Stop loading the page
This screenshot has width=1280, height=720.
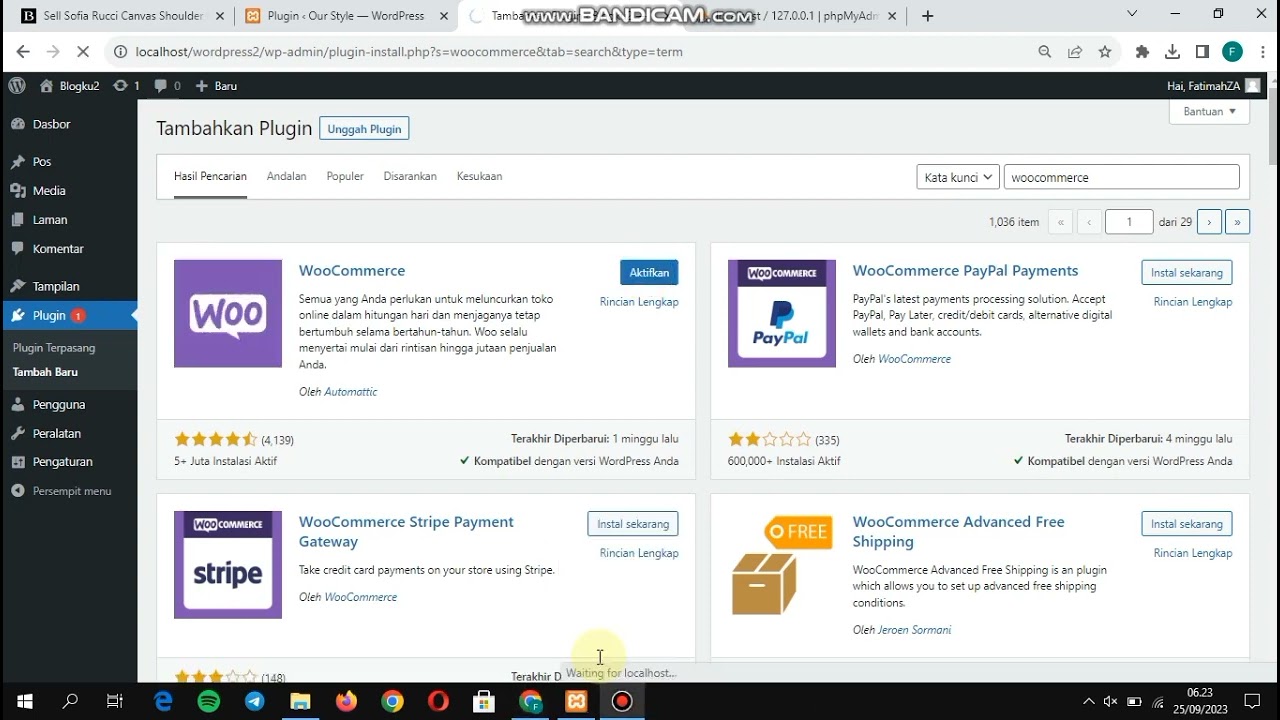coord(85,52)
